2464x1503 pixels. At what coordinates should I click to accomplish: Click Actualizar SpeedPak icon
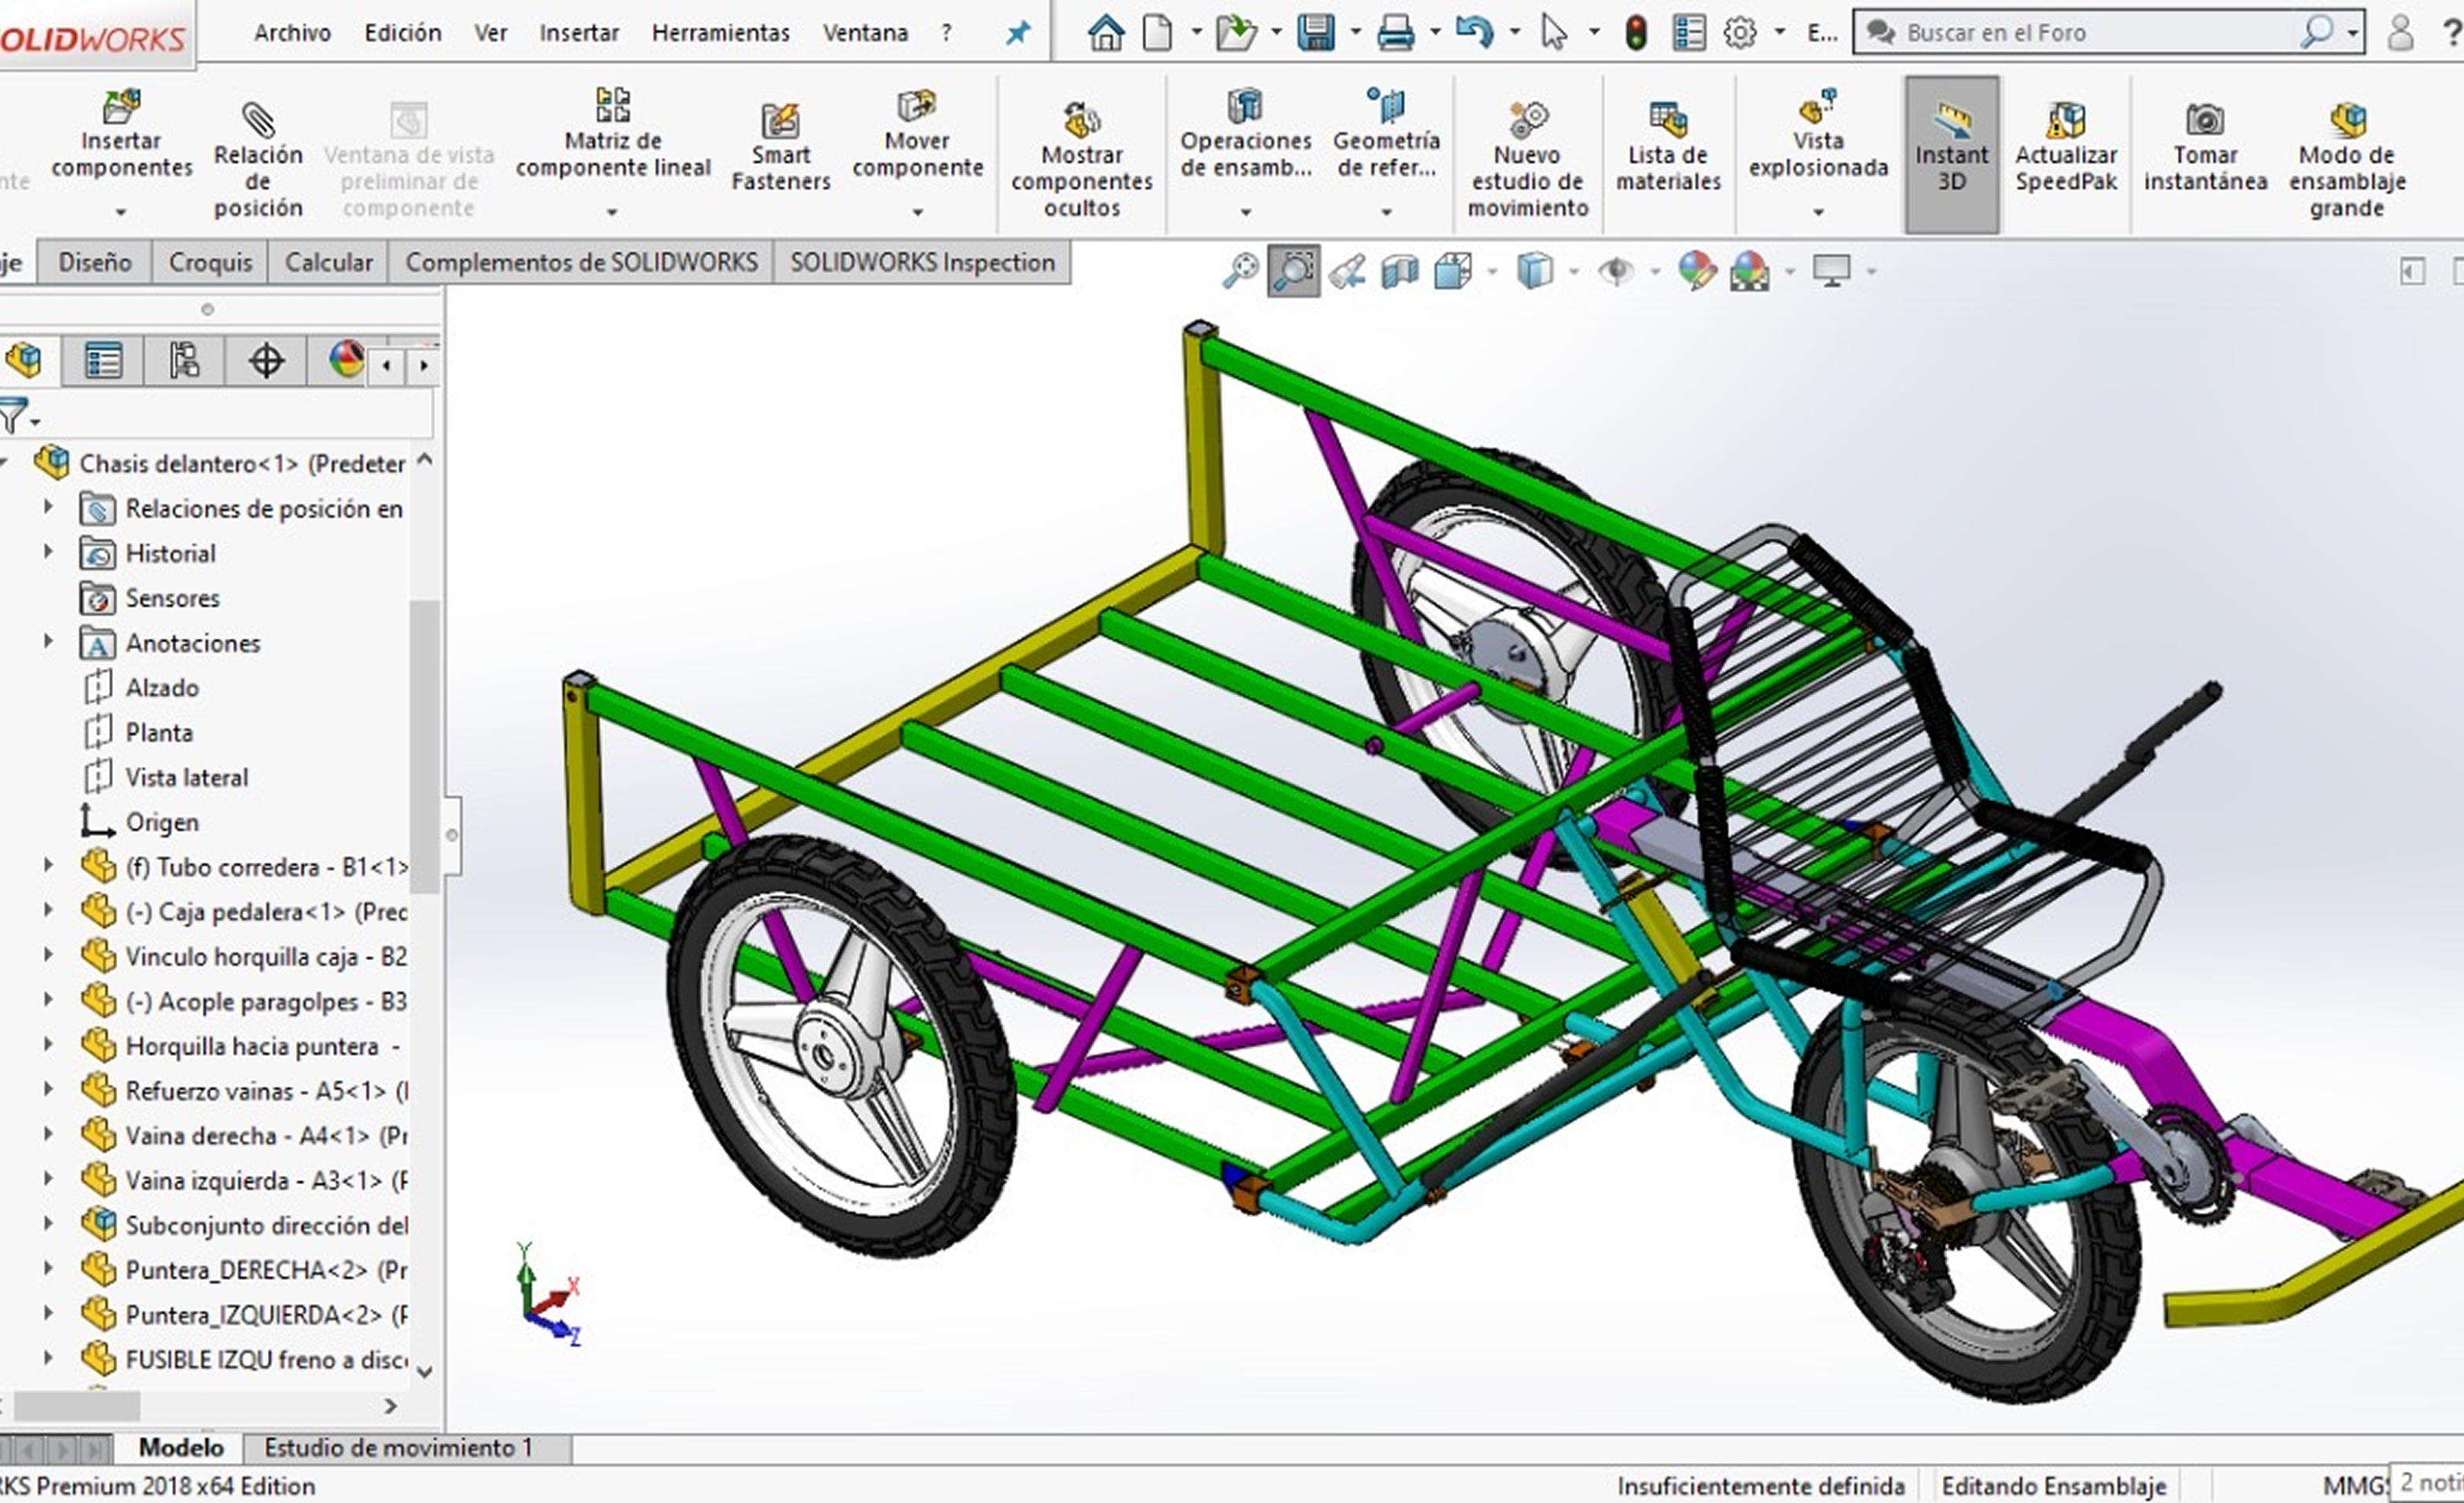(x=2066, y=120)
